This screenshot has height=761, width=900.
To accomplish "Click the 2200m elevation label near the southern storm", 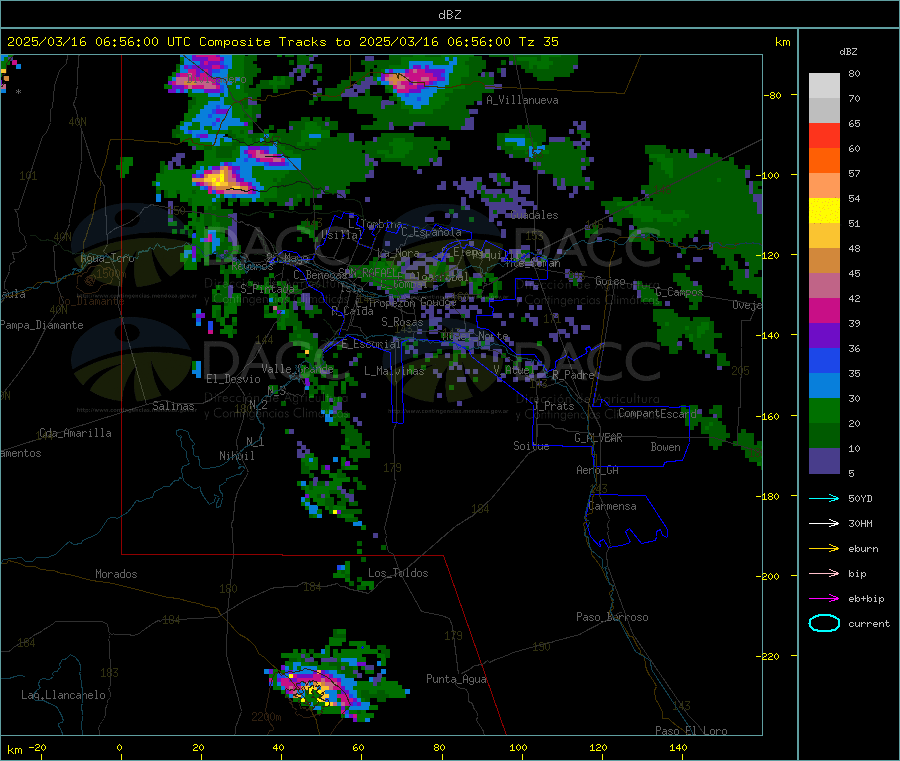I will pos(266,717).
